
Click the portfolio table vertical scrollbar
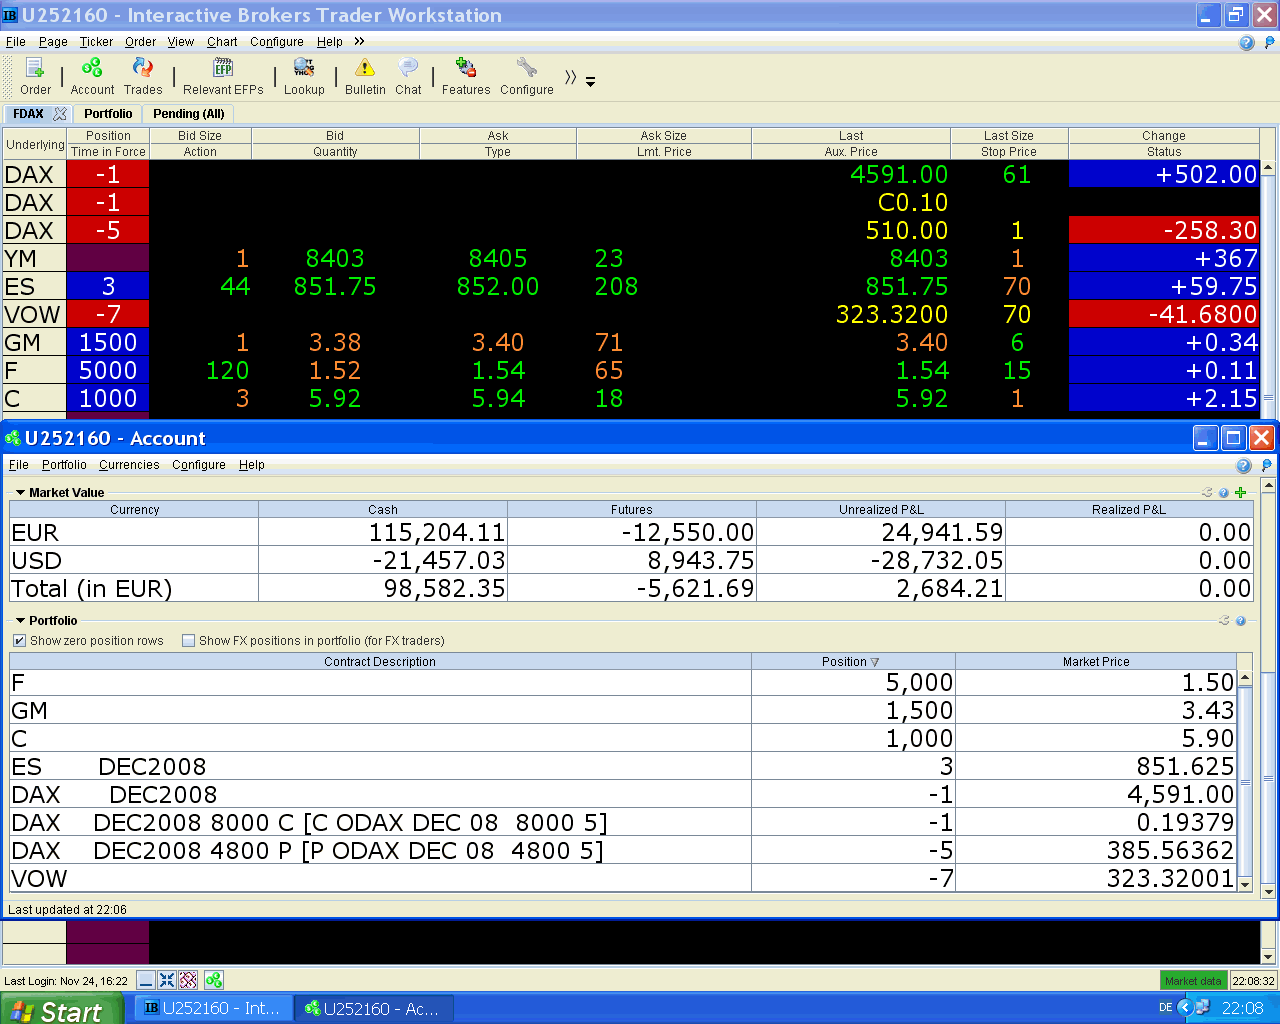(1245, 781)
